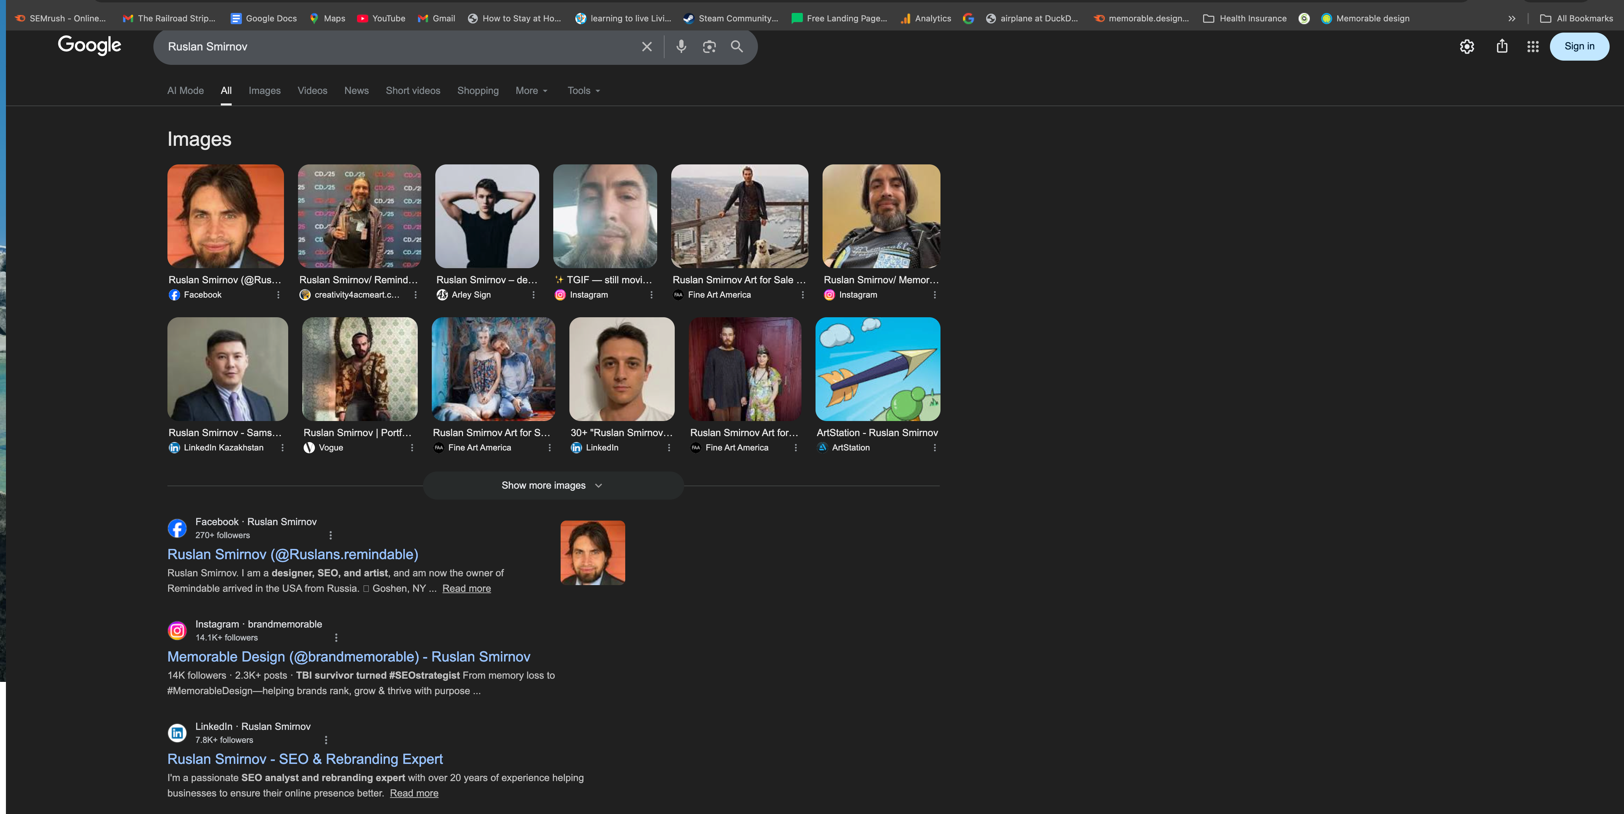Switch to the Videos tab
Image resolution: width=1624 pixels, height=814 pixels.
tap(312, 91)
